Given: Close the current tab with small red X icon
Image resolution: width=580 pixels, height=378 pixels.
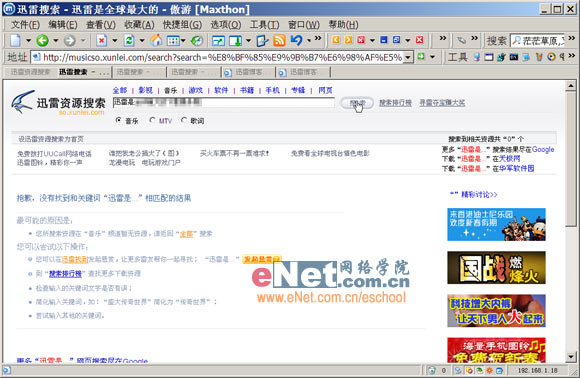Looking at the screenshot, I should point(361,40).
